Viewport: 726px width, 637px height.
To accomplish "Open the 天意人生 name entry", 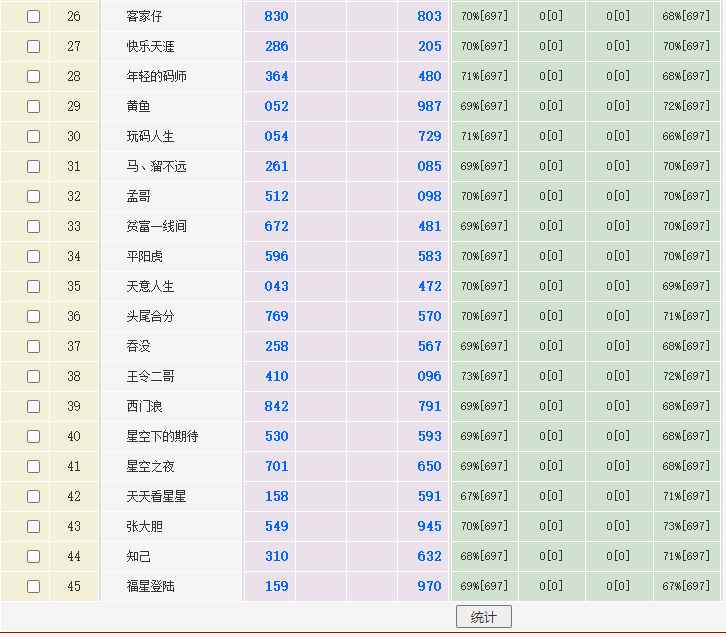I will pos(150,286).
